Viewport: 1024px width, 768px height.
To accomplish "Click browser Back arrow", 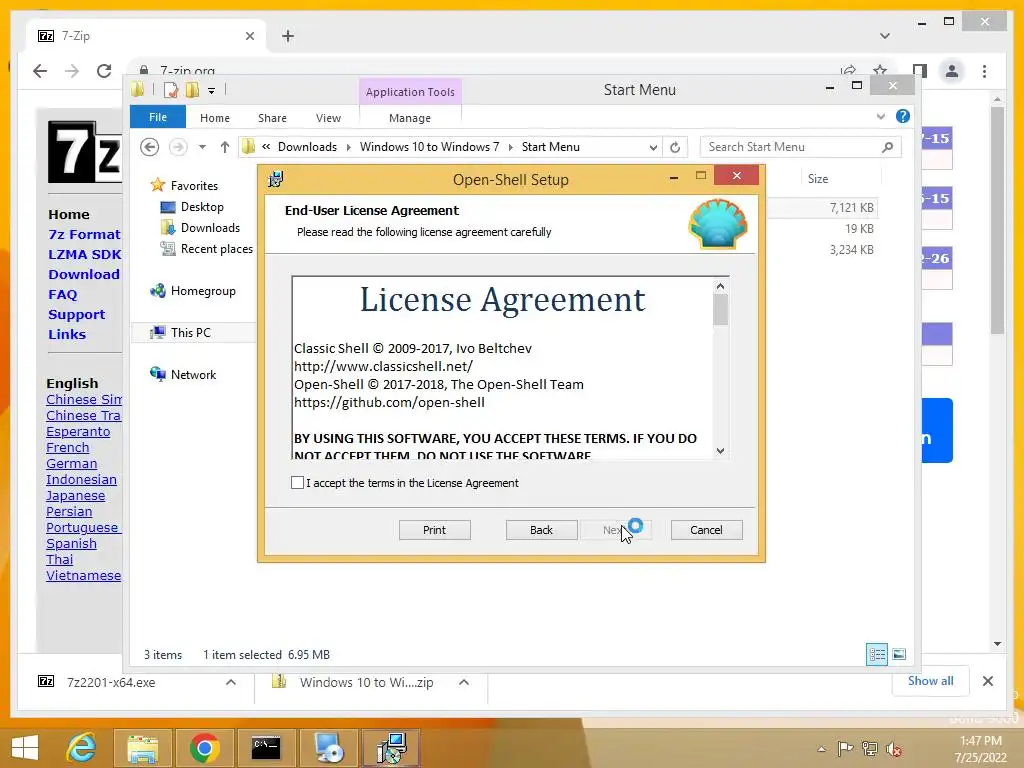I will pyautogui.click(x=40, y=71).
